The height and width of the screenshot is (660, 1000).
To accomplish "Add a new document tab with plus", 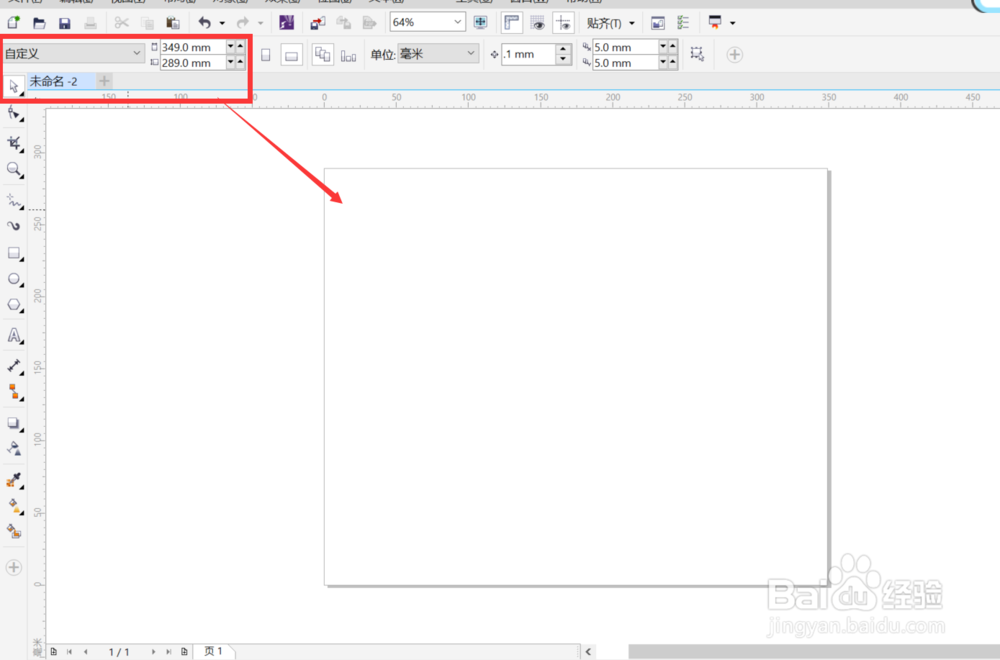I will pos(105,81).
